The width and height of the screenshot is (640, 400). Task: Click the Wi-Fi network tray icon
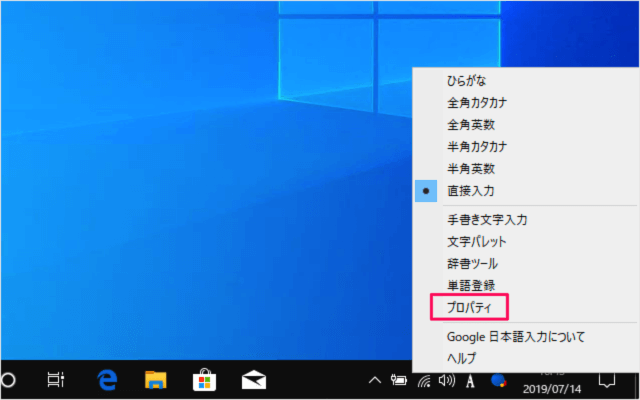click(424, 380)
